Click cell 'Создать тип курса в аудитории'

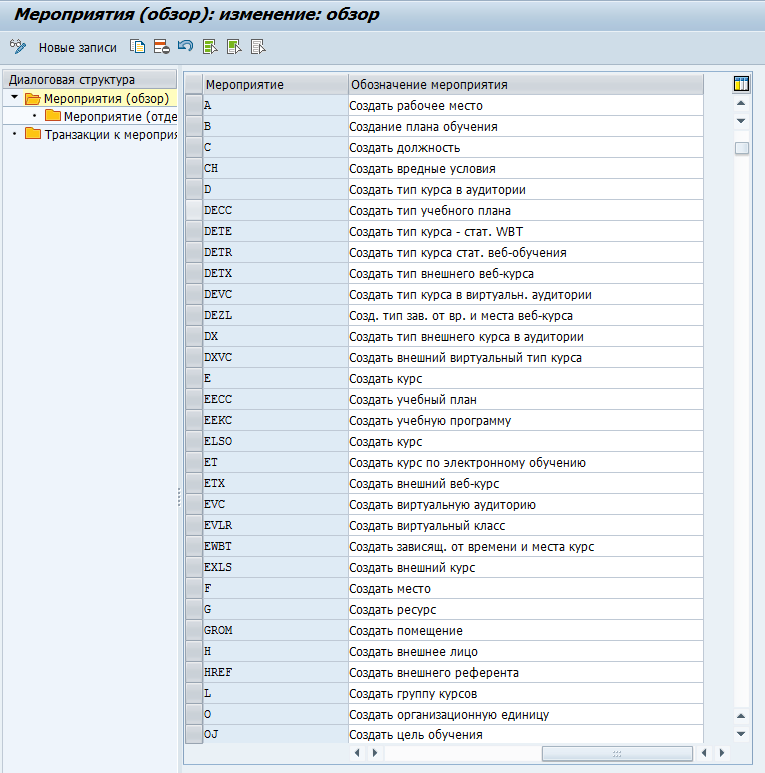tap(525, 190)
